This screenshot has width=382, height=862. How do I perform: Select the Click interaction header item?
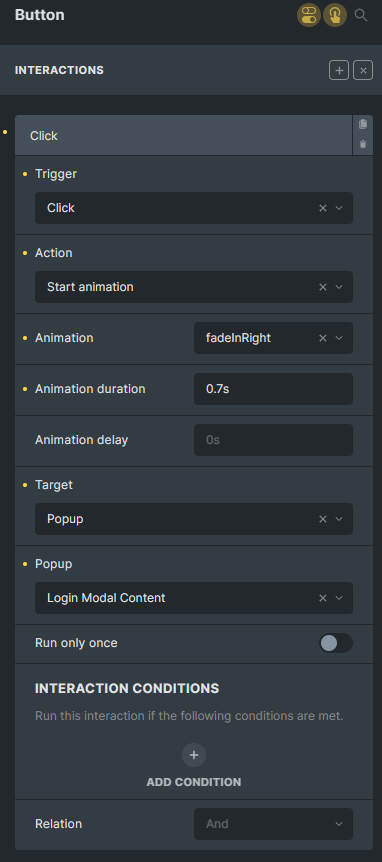pyautogui.click(x=184, y=136)
